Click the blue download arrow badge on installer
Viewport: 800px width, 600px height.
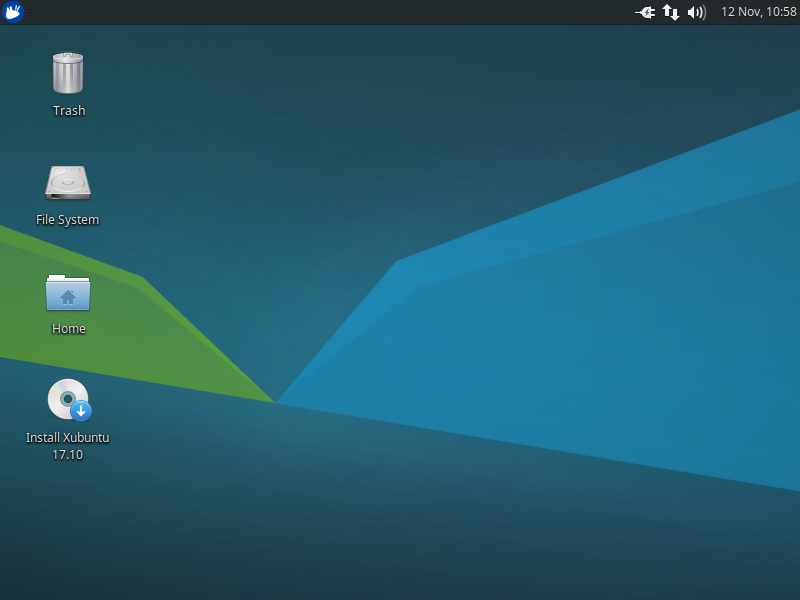pos(82,411)
